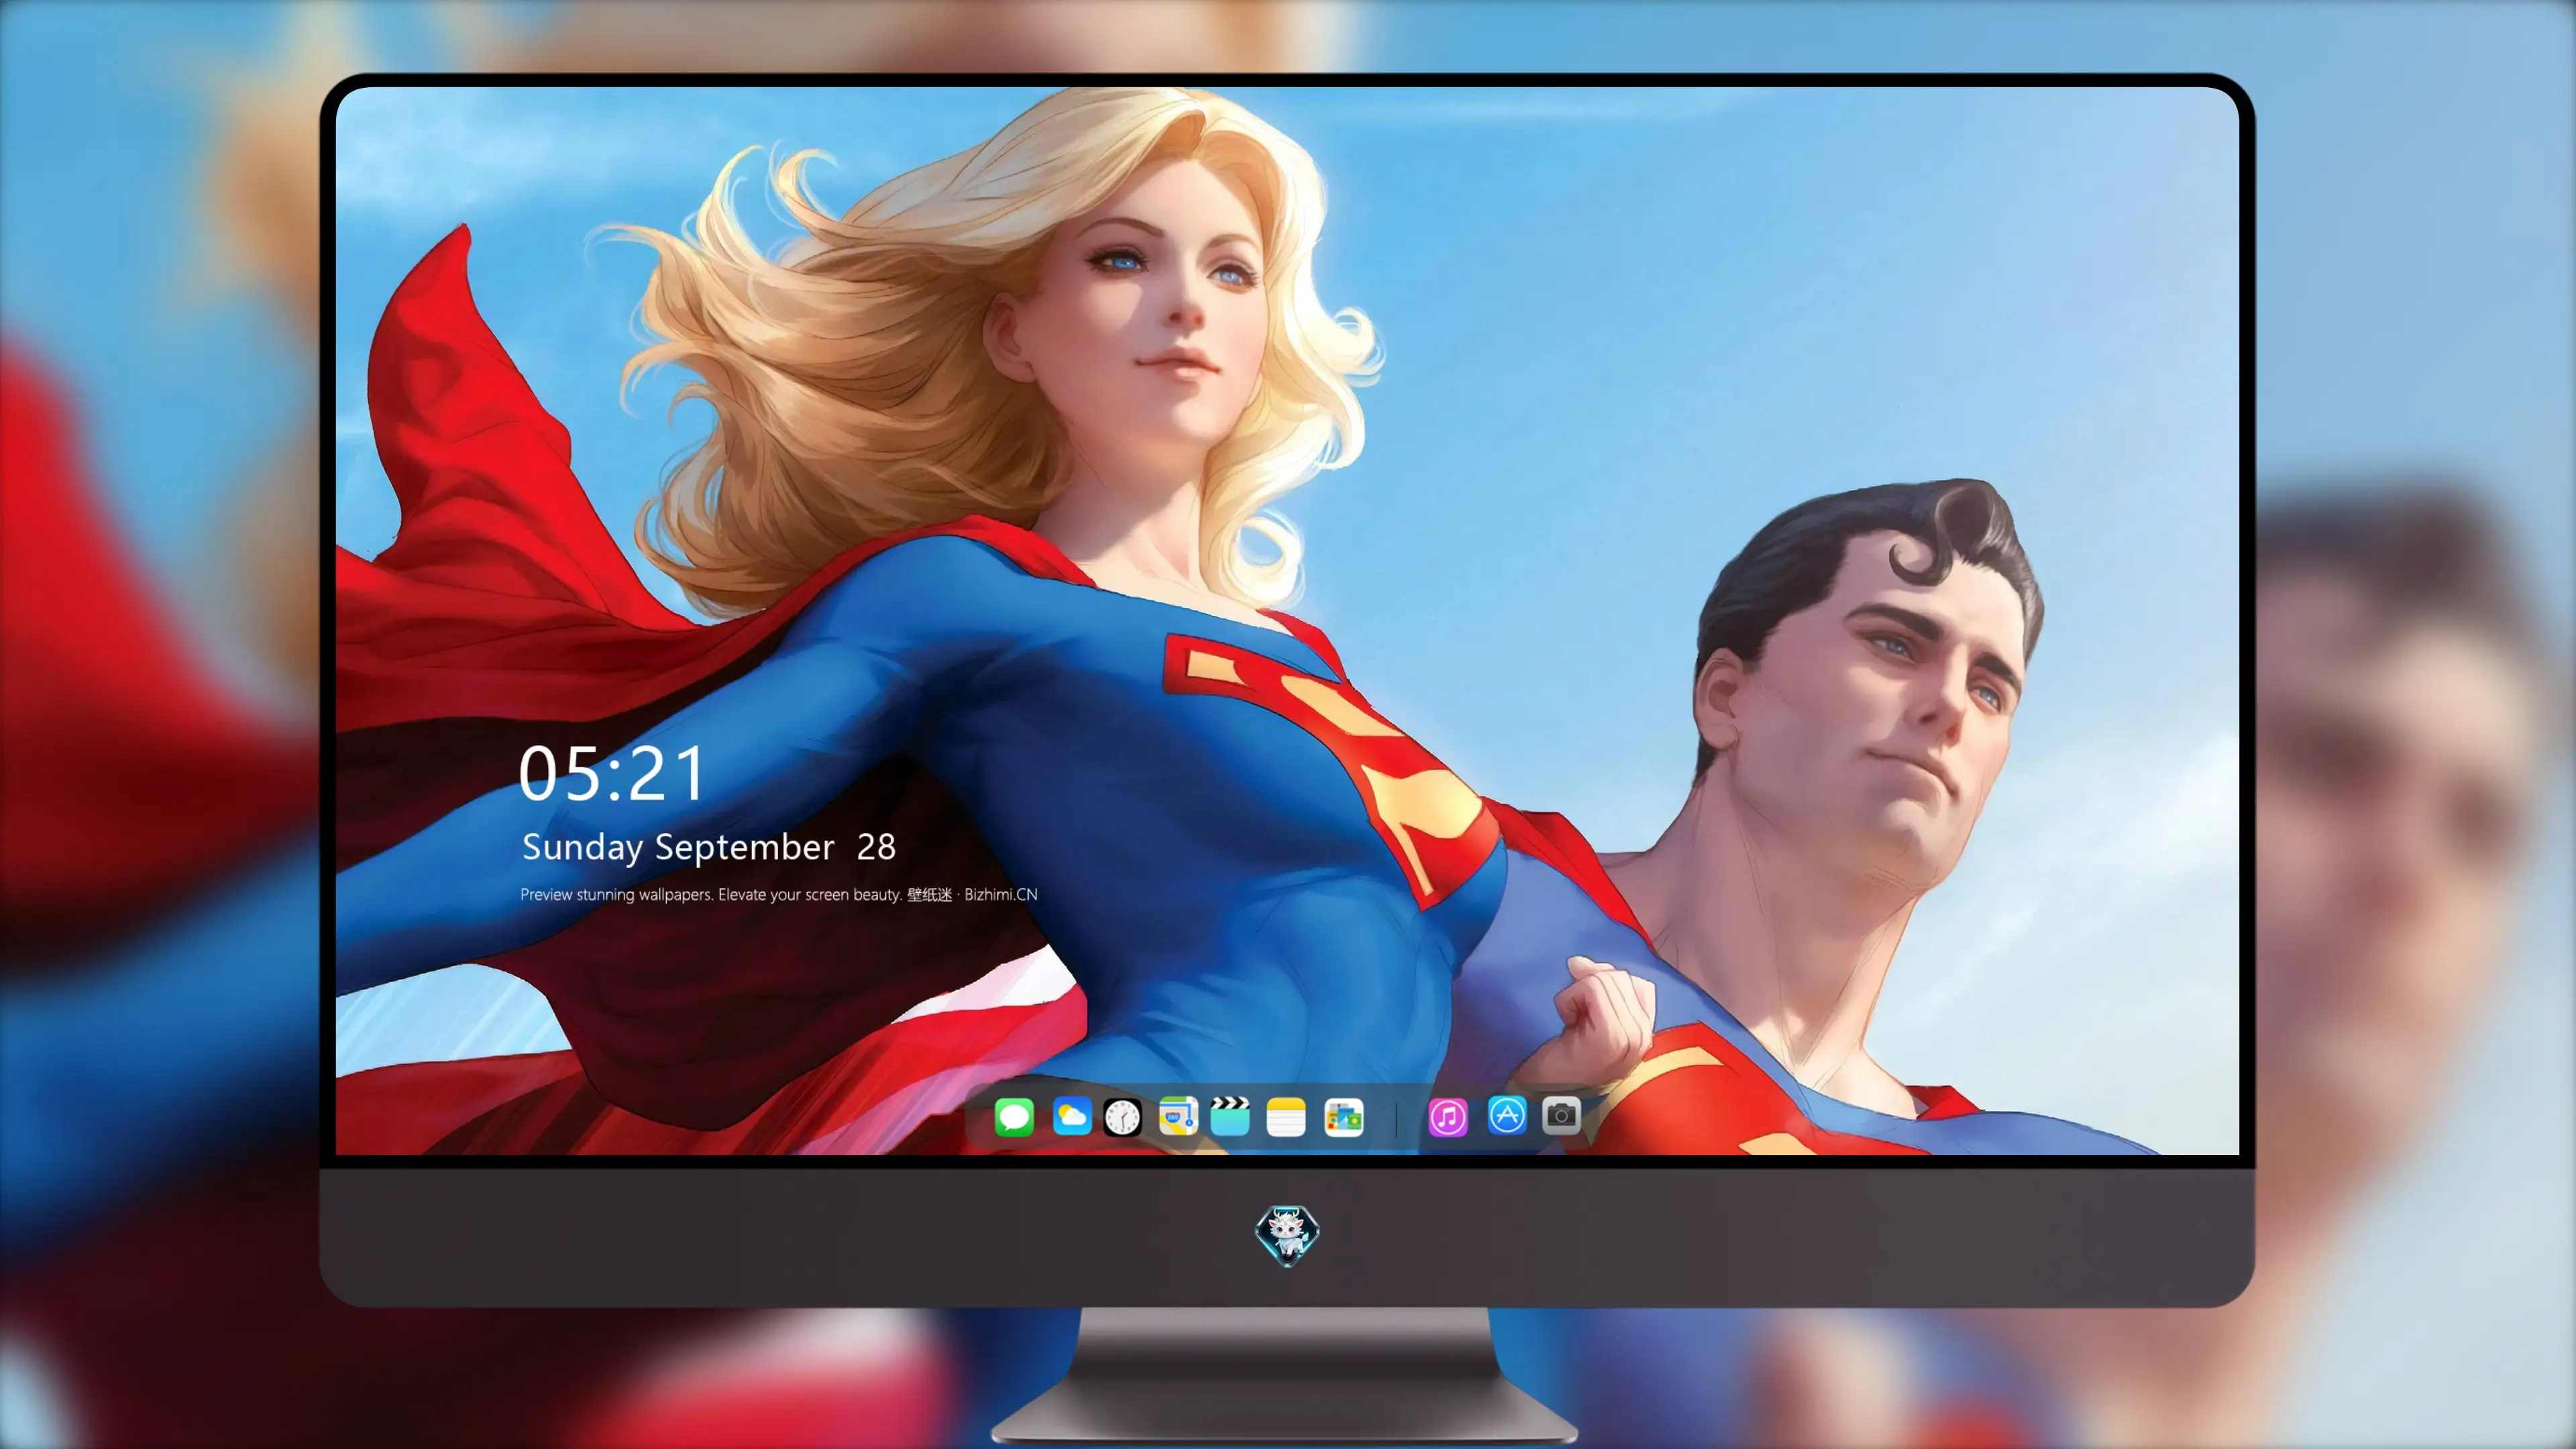Screen dimensions: 2576x1449
Task: Open the Camera app in the dock
Action: click(x=1561, y=1115)
